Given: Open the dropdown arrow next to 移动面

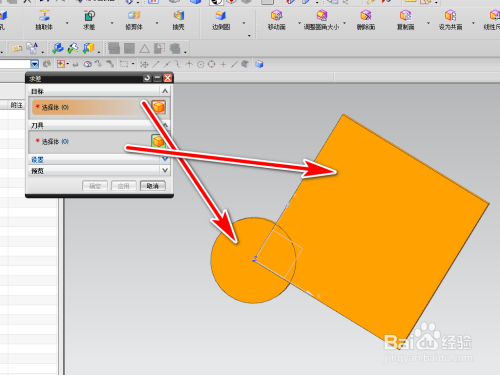Looking at the screenshot, I should [x=299, y=23].
